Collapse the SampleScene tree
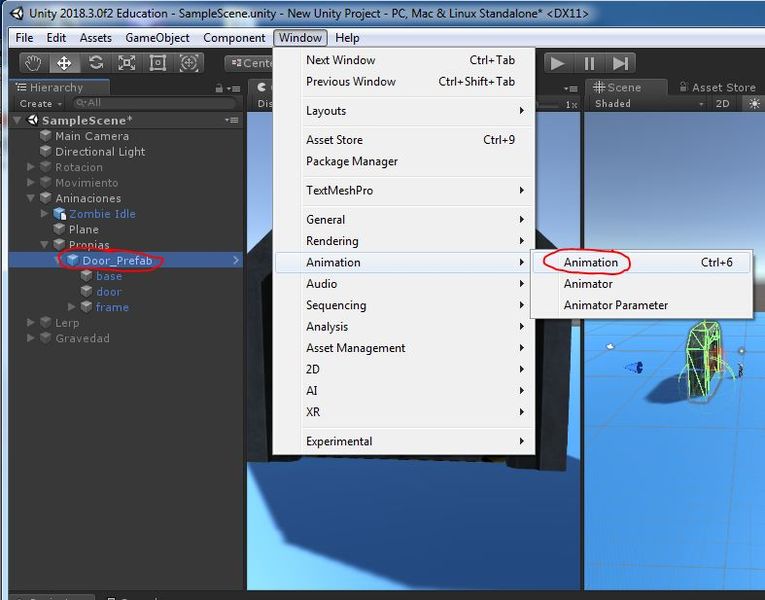The height and width of the screenshot is (600, 765). click(x=18, y=120)
